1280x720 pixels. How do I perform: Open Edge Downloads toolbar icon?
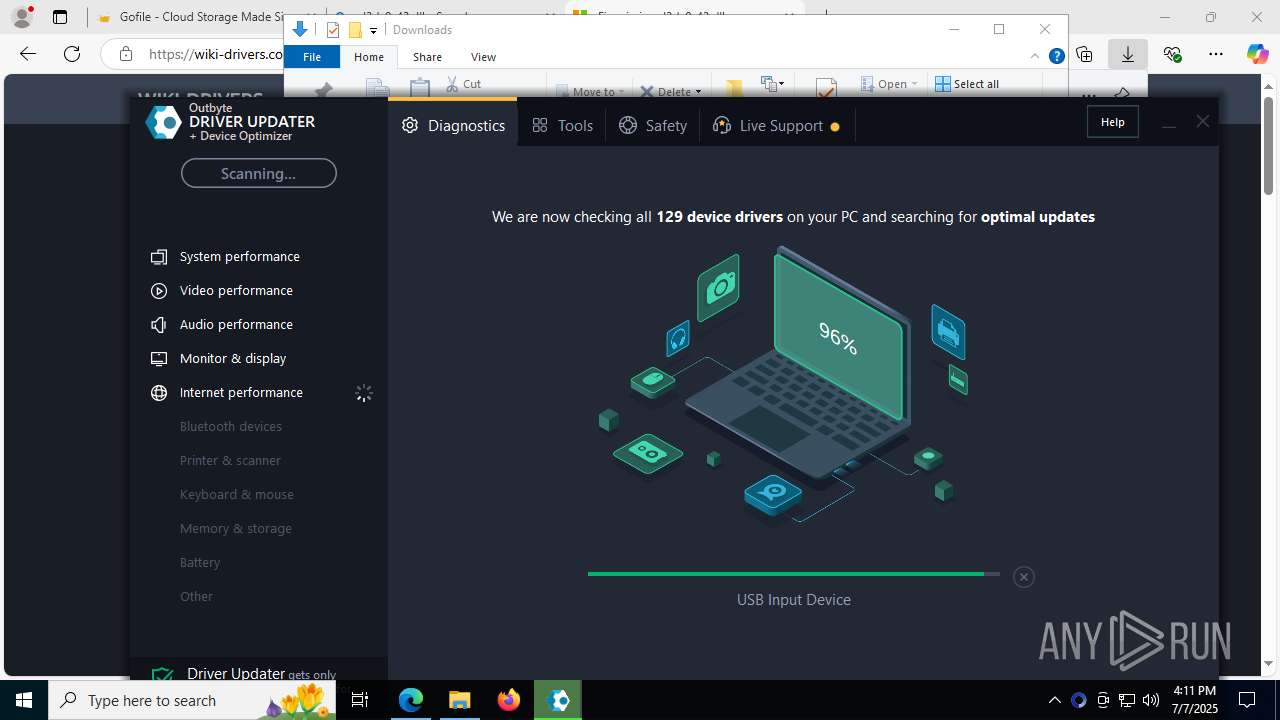(x=1128, y=54)
